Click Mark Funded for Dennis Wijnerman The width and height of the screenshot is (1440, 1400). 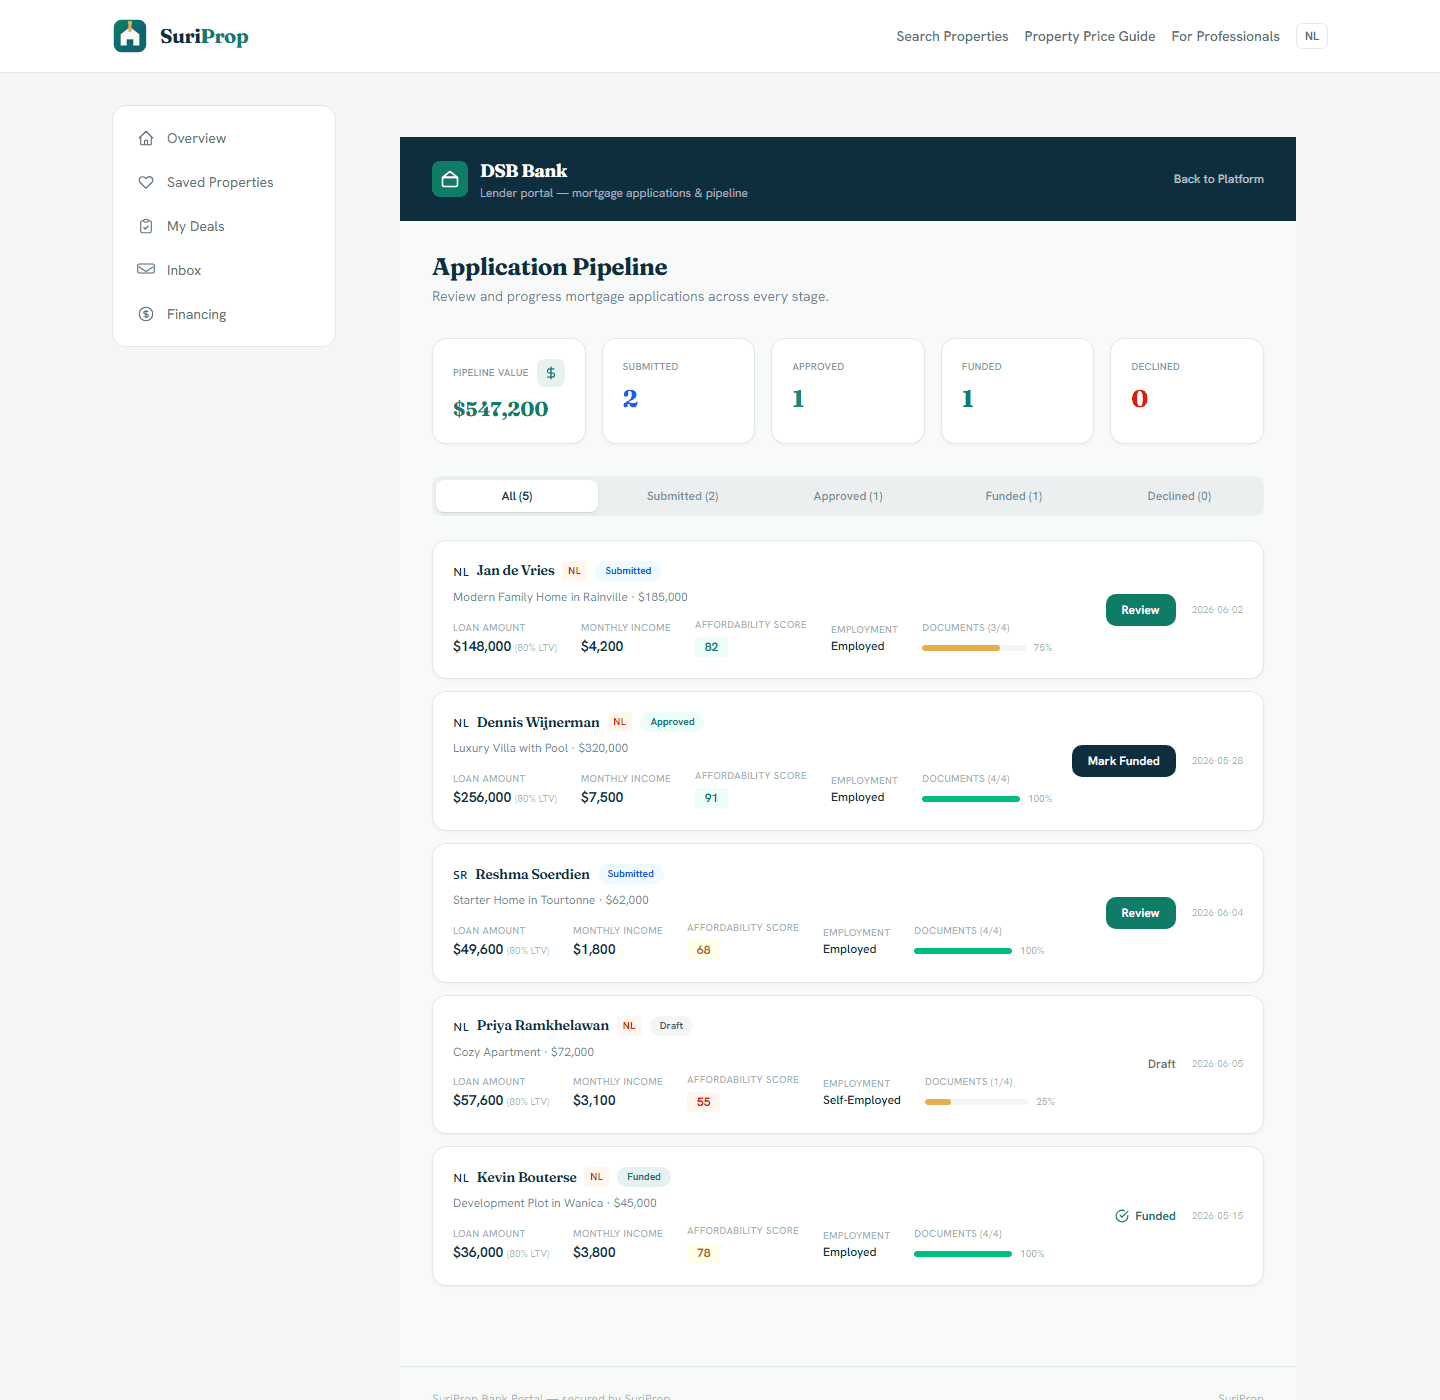[x=1124, y=761]
